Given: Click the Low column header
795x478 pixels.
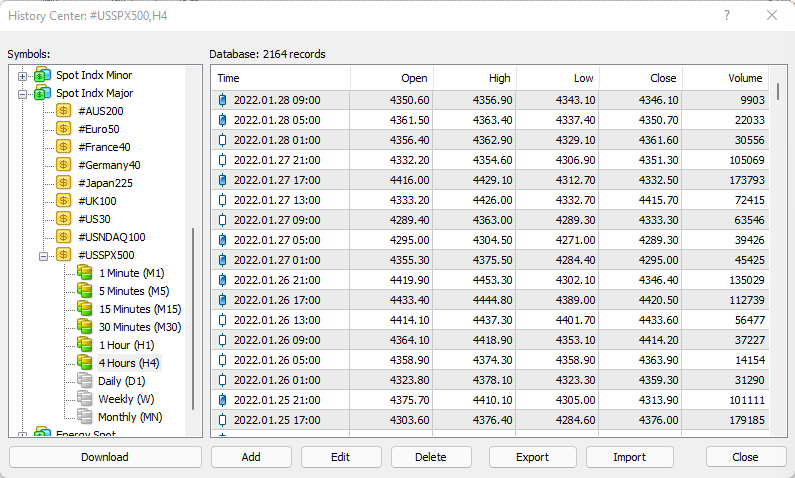Looking at the screenshot, I should (x=558, y=78).
